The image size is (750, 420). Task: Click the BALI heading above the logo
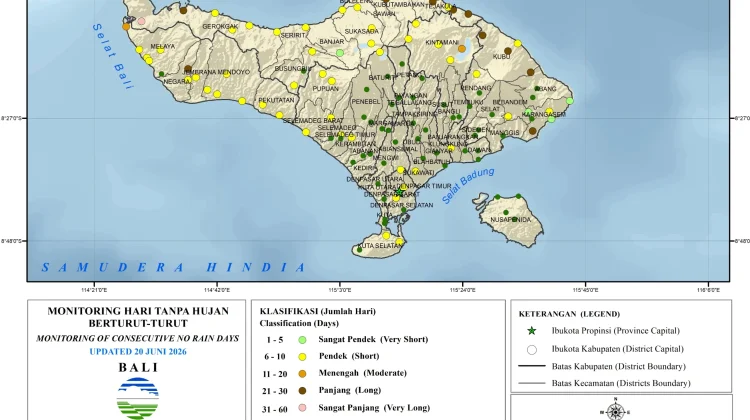pyautogui.click(x=138, y=368)
